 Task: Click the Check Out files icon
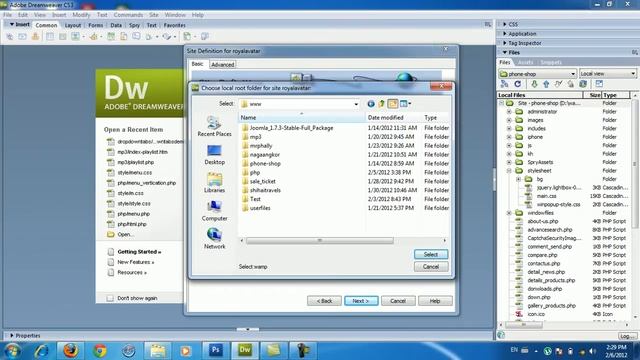(x=558, y=84)
